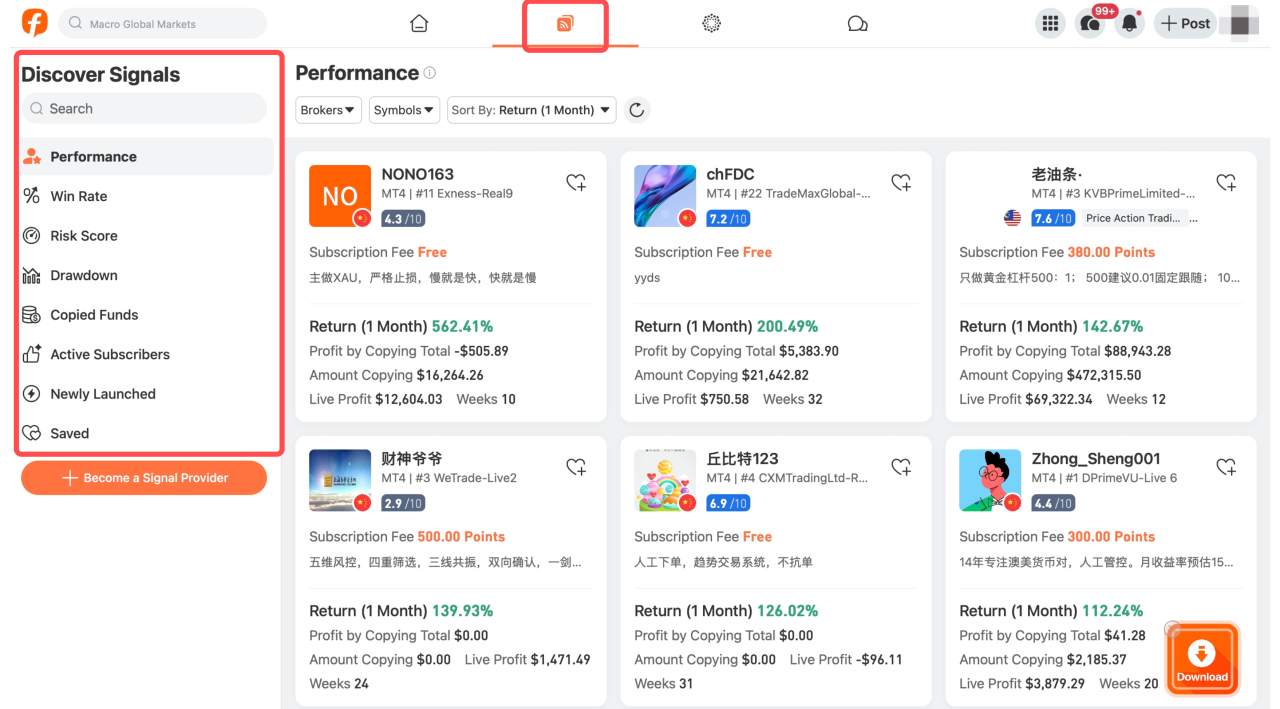Click the Post button
This screenshot has height=709, width=1280.
point(1185,24)
